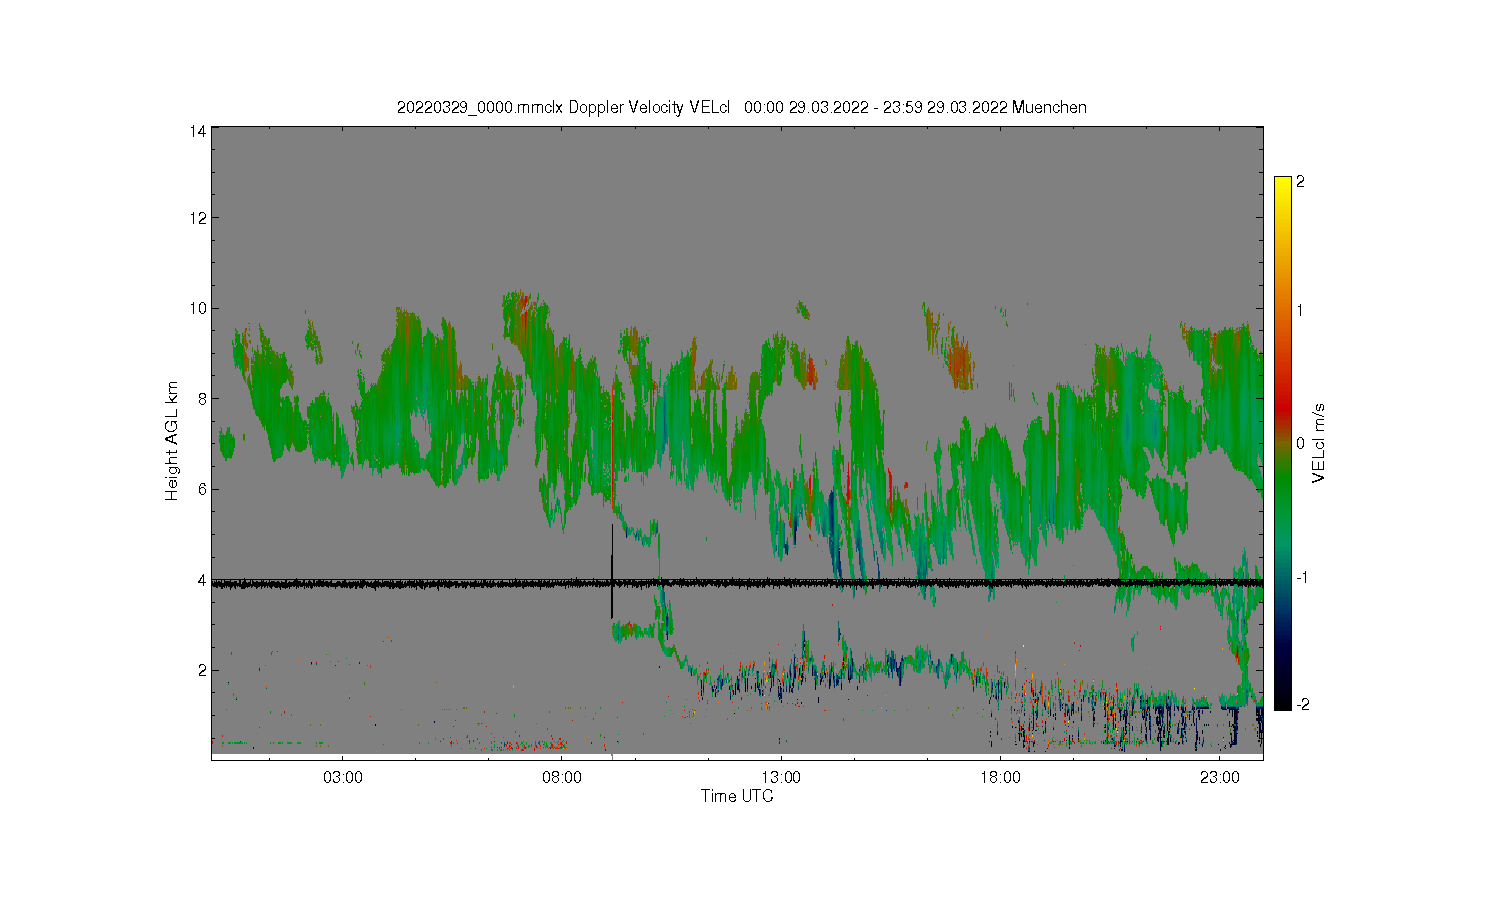1500x900 pixels.
Task: Click the colorbar tick label '-1'
Action: click(1302, 578)
